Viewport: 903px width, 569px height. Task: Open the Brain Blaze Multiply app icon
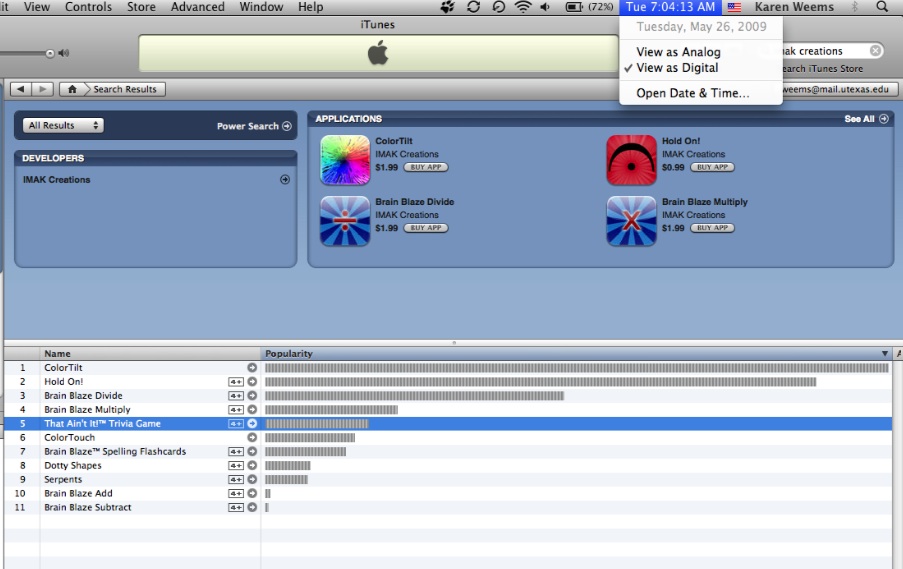pos(631,221)
